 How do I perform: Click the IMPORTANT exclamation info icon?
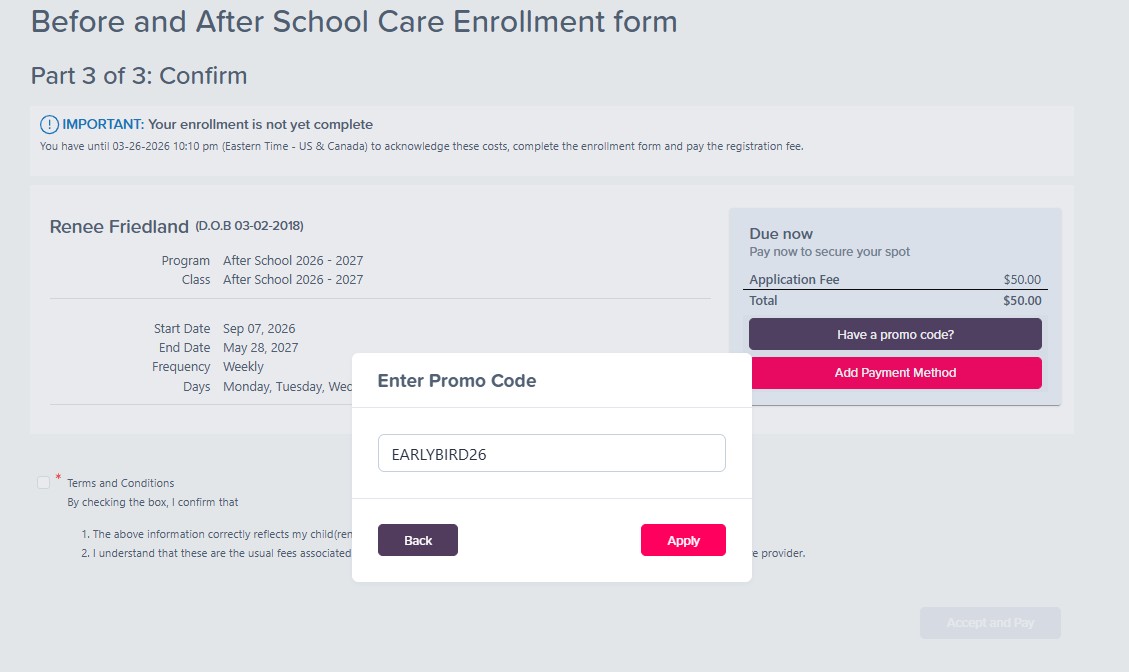(x=49, y=125)
